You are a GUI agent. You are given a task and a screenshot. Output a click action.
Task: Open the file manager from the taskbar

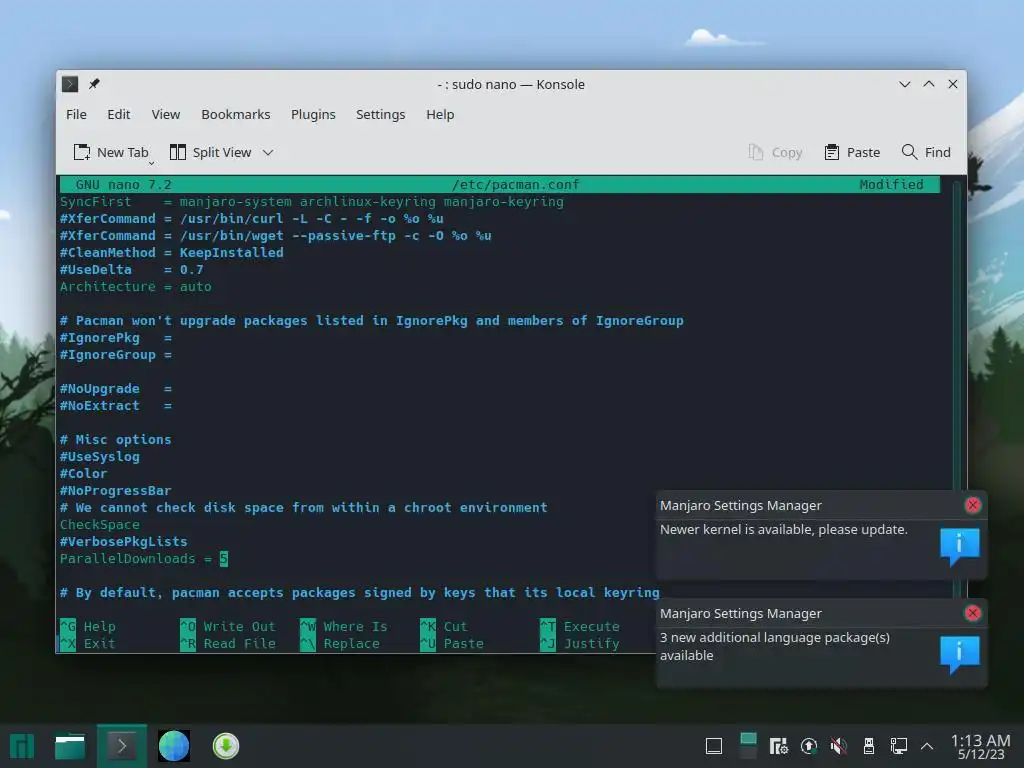click(x=70, y=746)
